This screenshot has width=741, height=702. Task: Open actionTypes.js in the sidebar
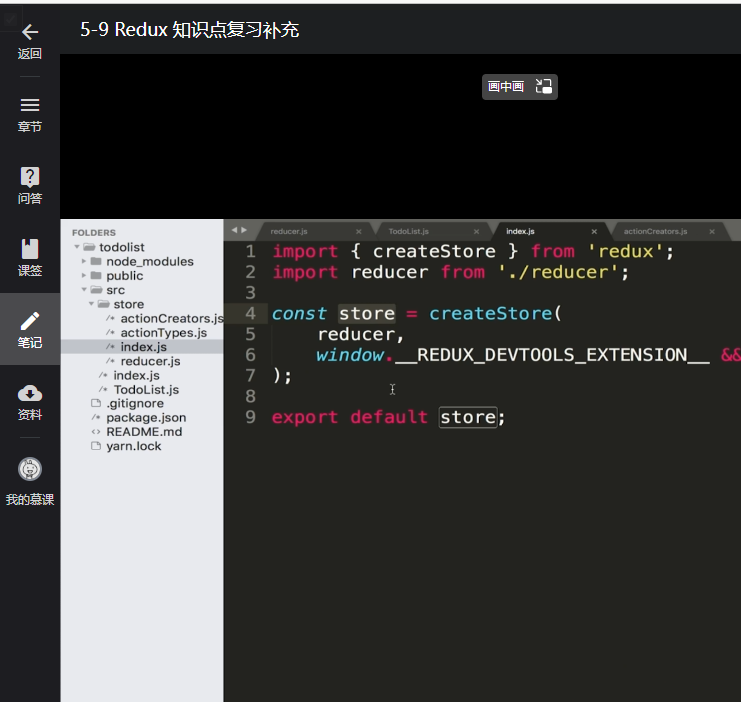[x=164, y=333]
